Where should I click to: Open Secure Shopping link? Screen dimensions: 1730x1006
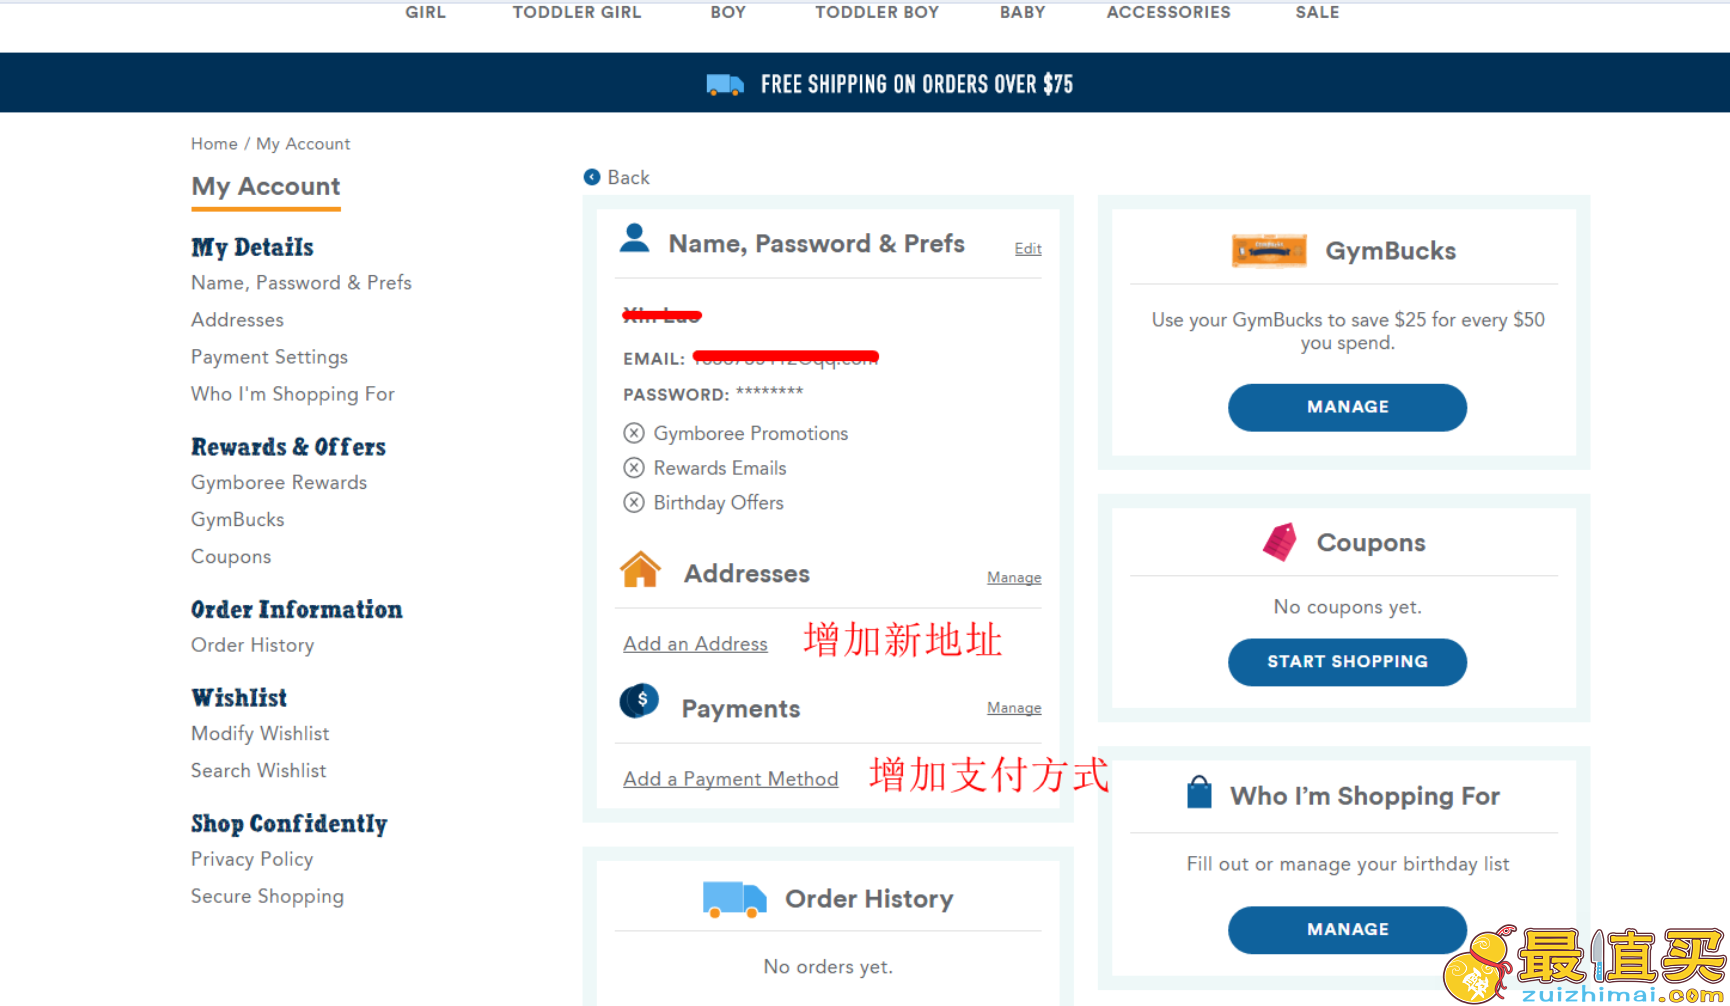click(267, 896)
